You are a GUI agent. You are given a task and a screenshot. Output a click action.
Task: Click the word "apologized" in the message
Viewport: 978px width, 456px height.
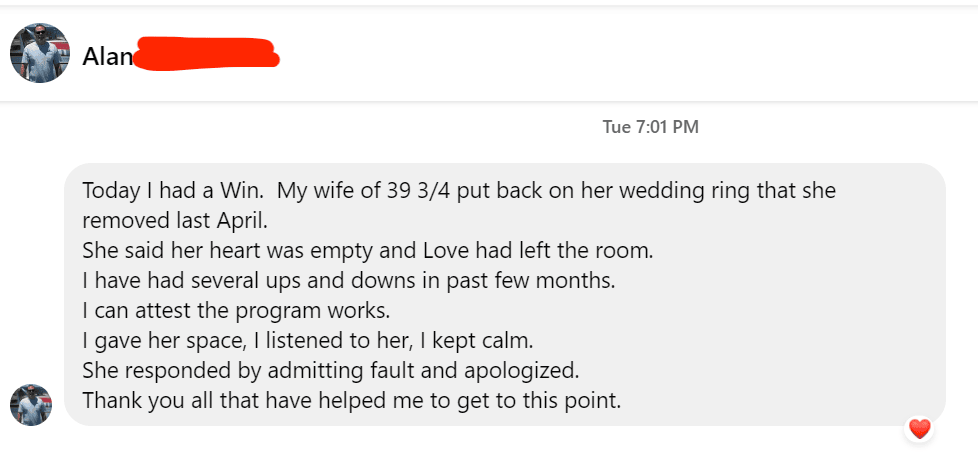(x=526, y=370)
